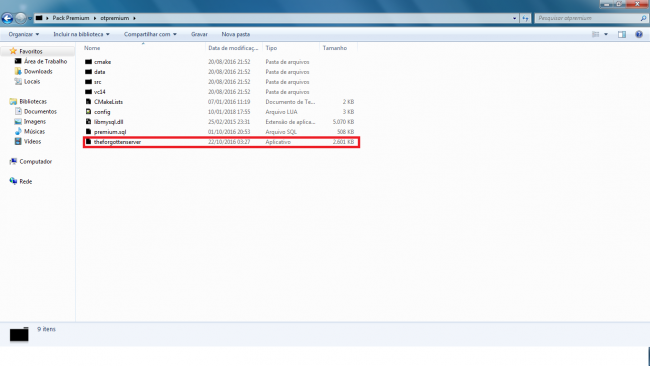Select Área de Trabalho in sidebar
This screenshot has width=650, height=366.
(45, 61)
